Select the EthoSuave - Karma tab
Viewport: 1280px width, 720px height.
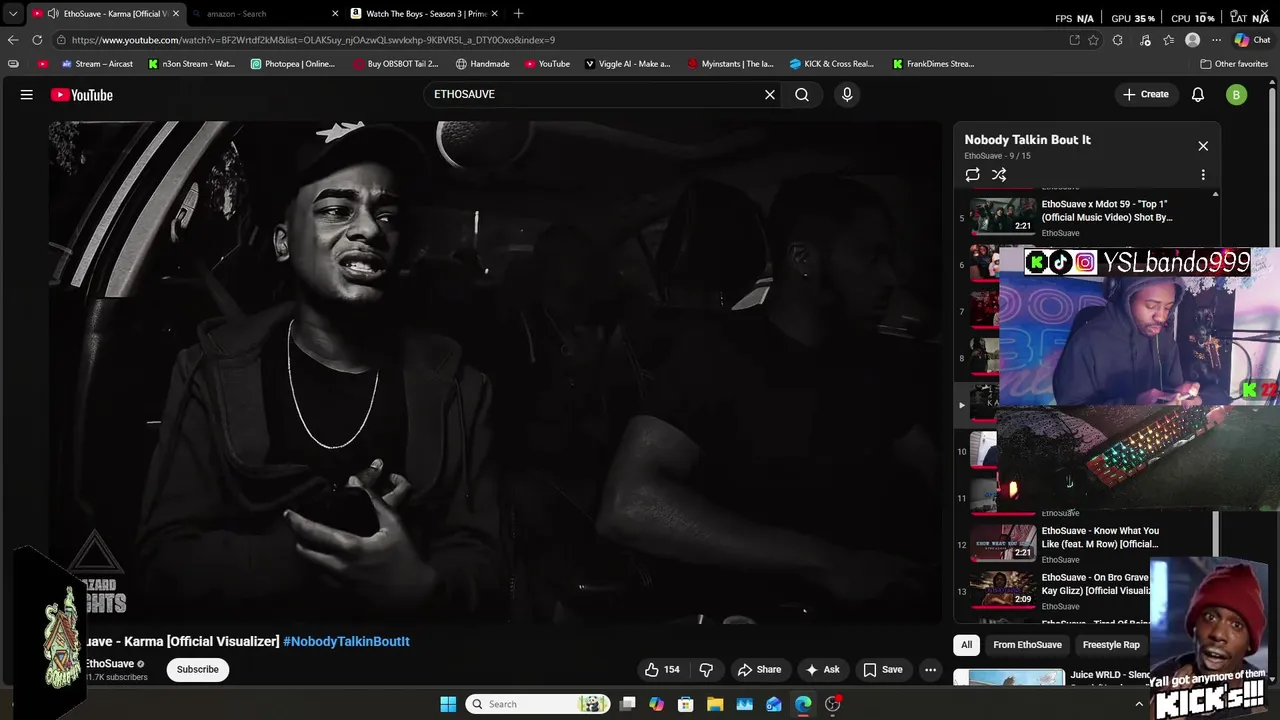click(x=105, y=14)
